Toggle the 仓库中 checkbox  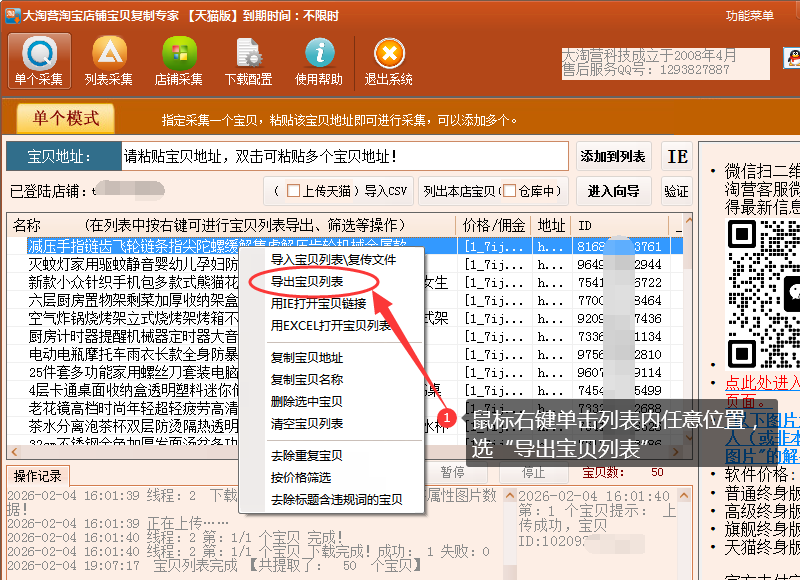point(509,191)
